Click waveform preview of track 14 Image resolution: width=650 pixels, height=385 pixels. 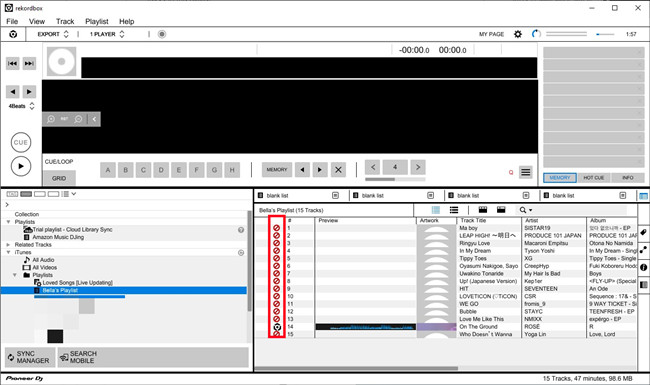point(366,327)
